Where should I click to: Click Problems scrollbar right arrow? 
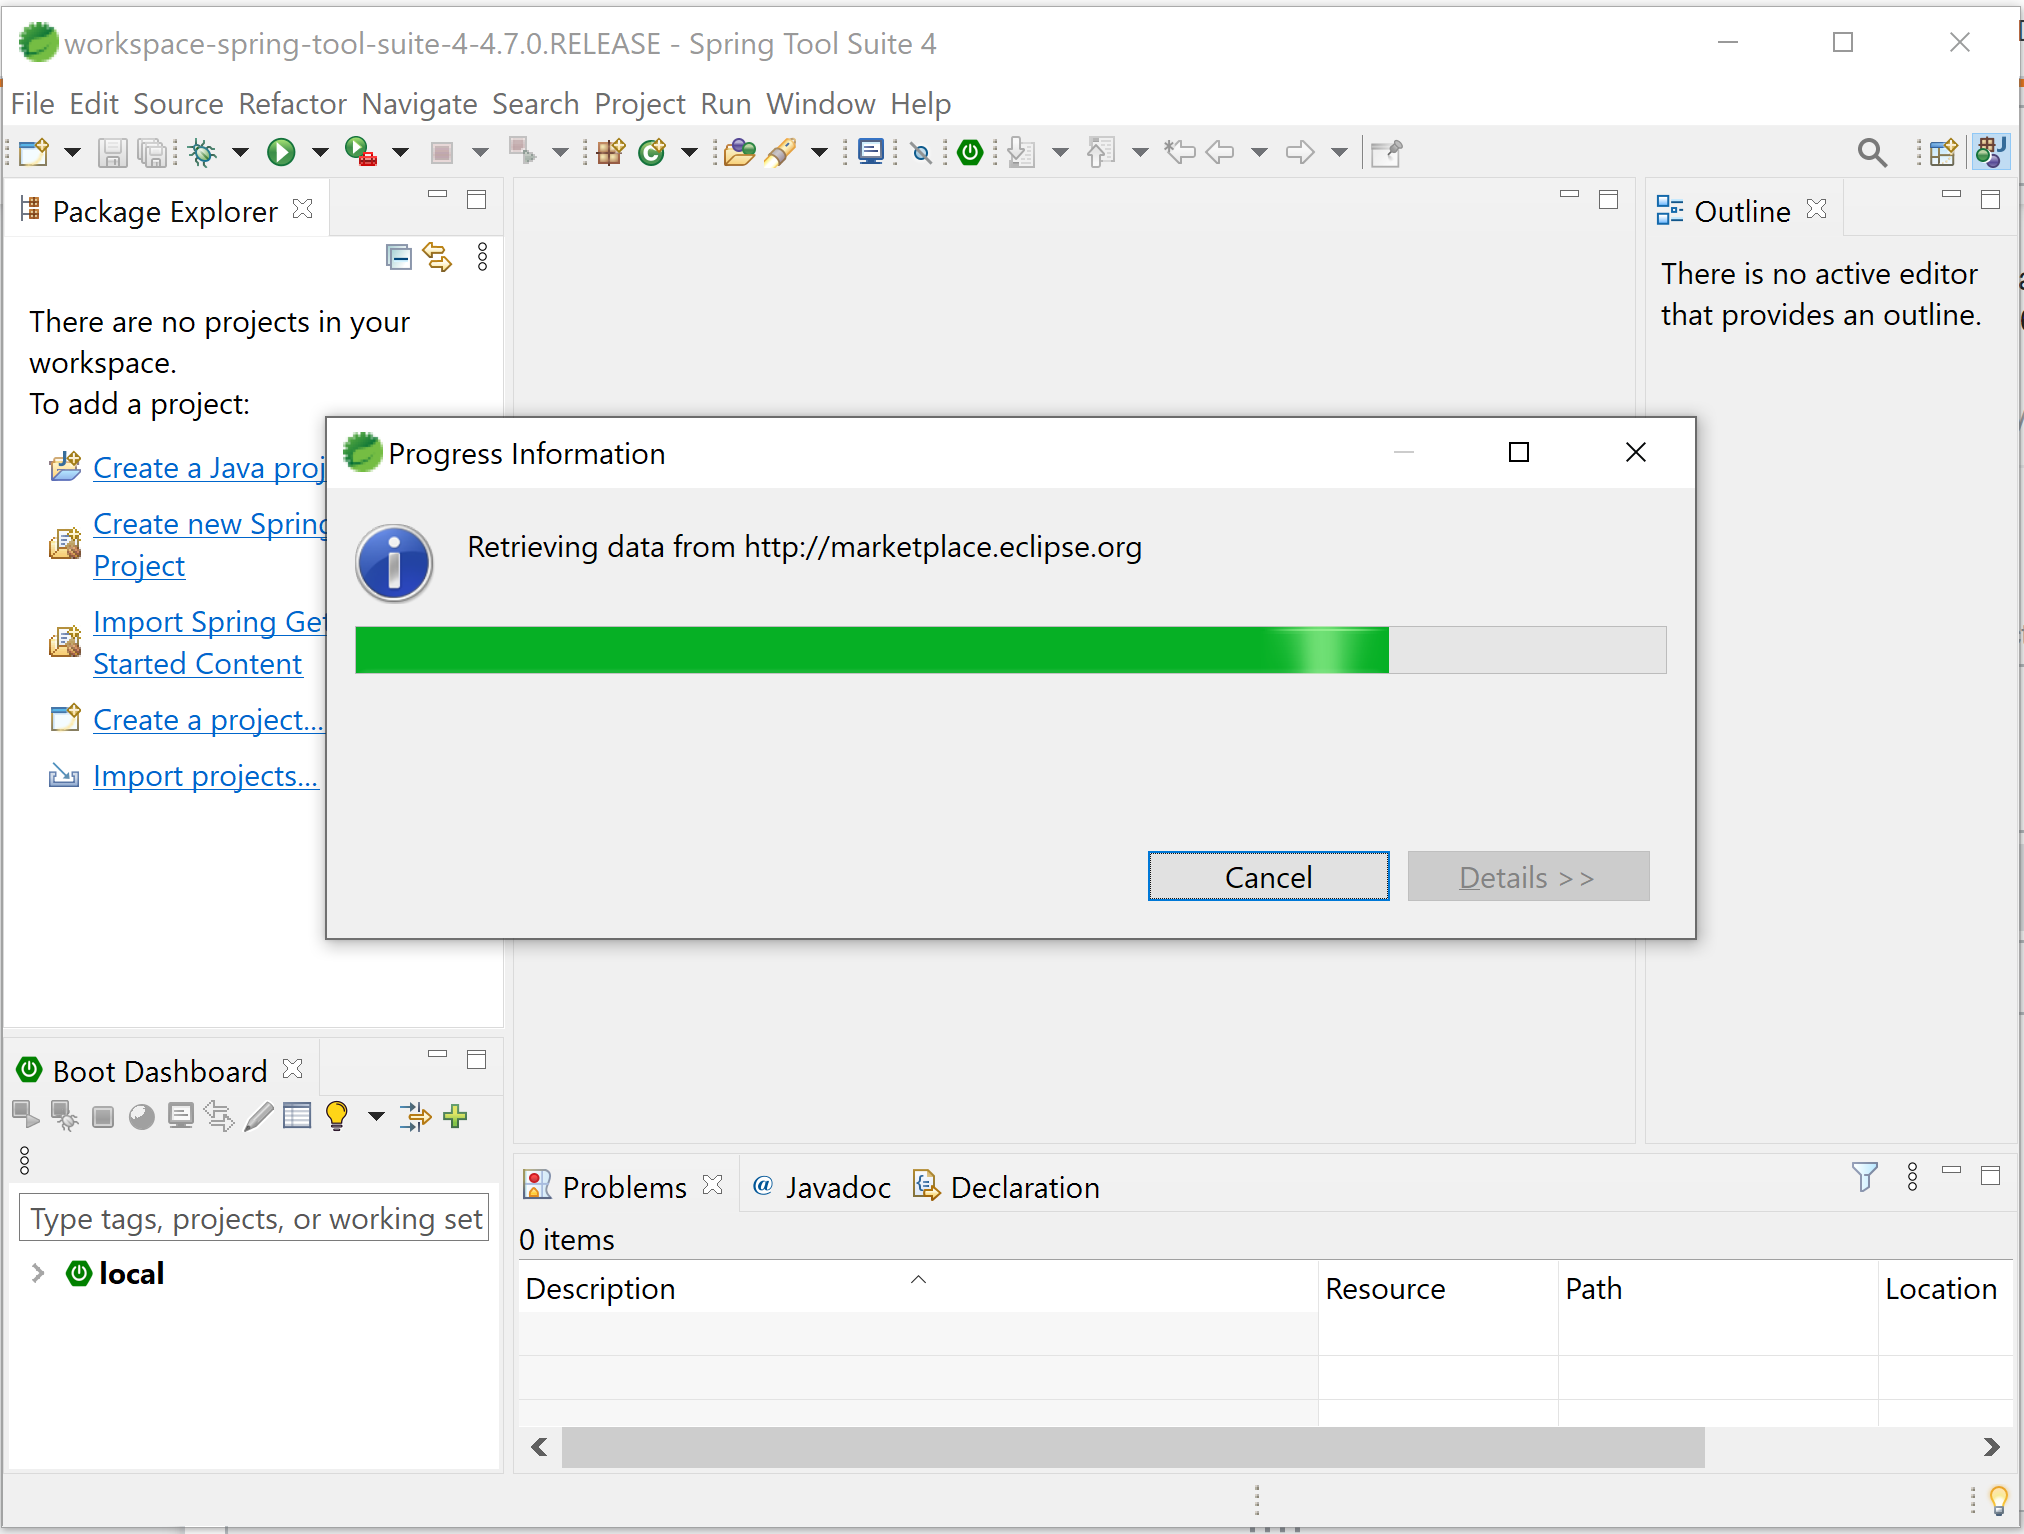[1990, 1447]
